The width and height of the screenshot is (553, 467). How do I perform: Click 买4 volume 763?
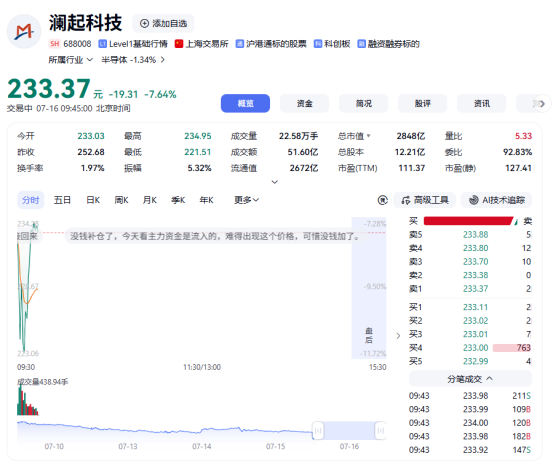point(523,348)
